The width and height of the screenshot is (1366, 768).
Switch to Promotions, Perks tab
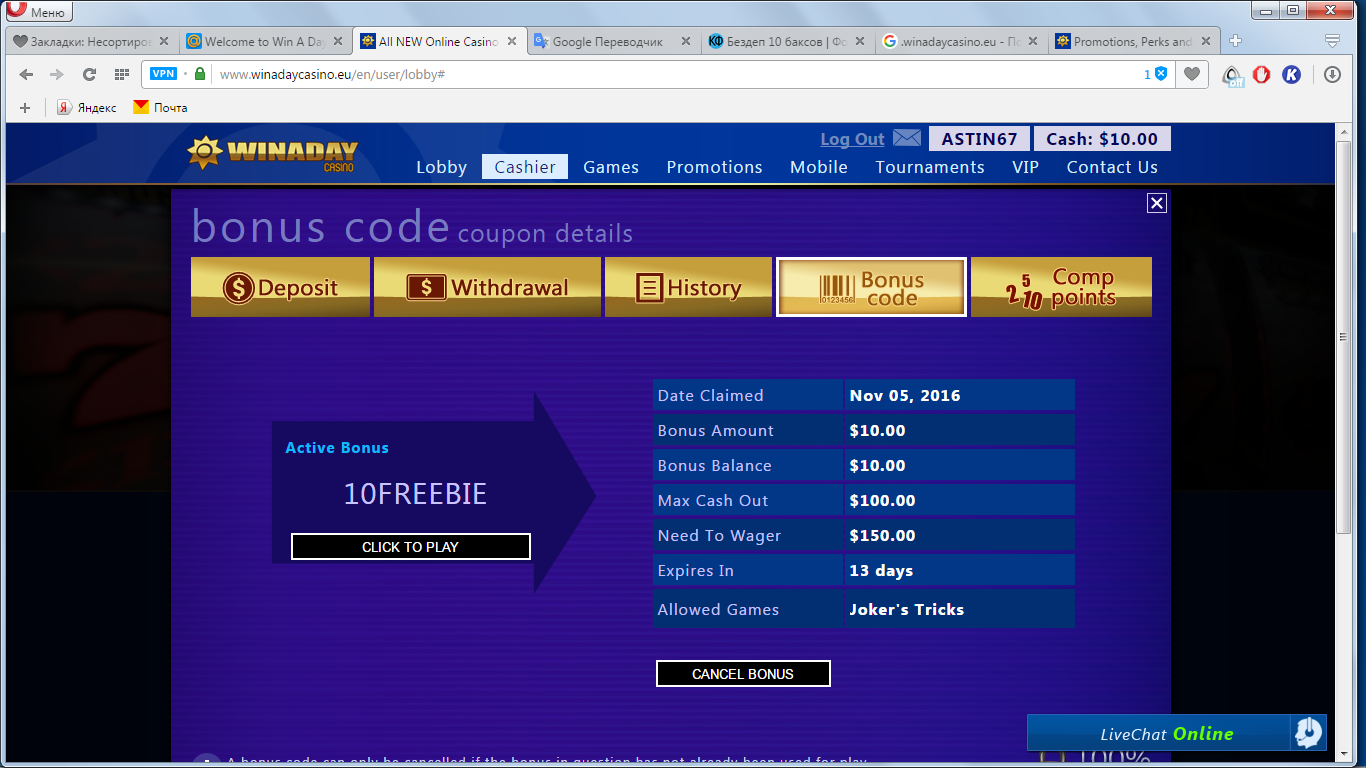[1133, 42]
